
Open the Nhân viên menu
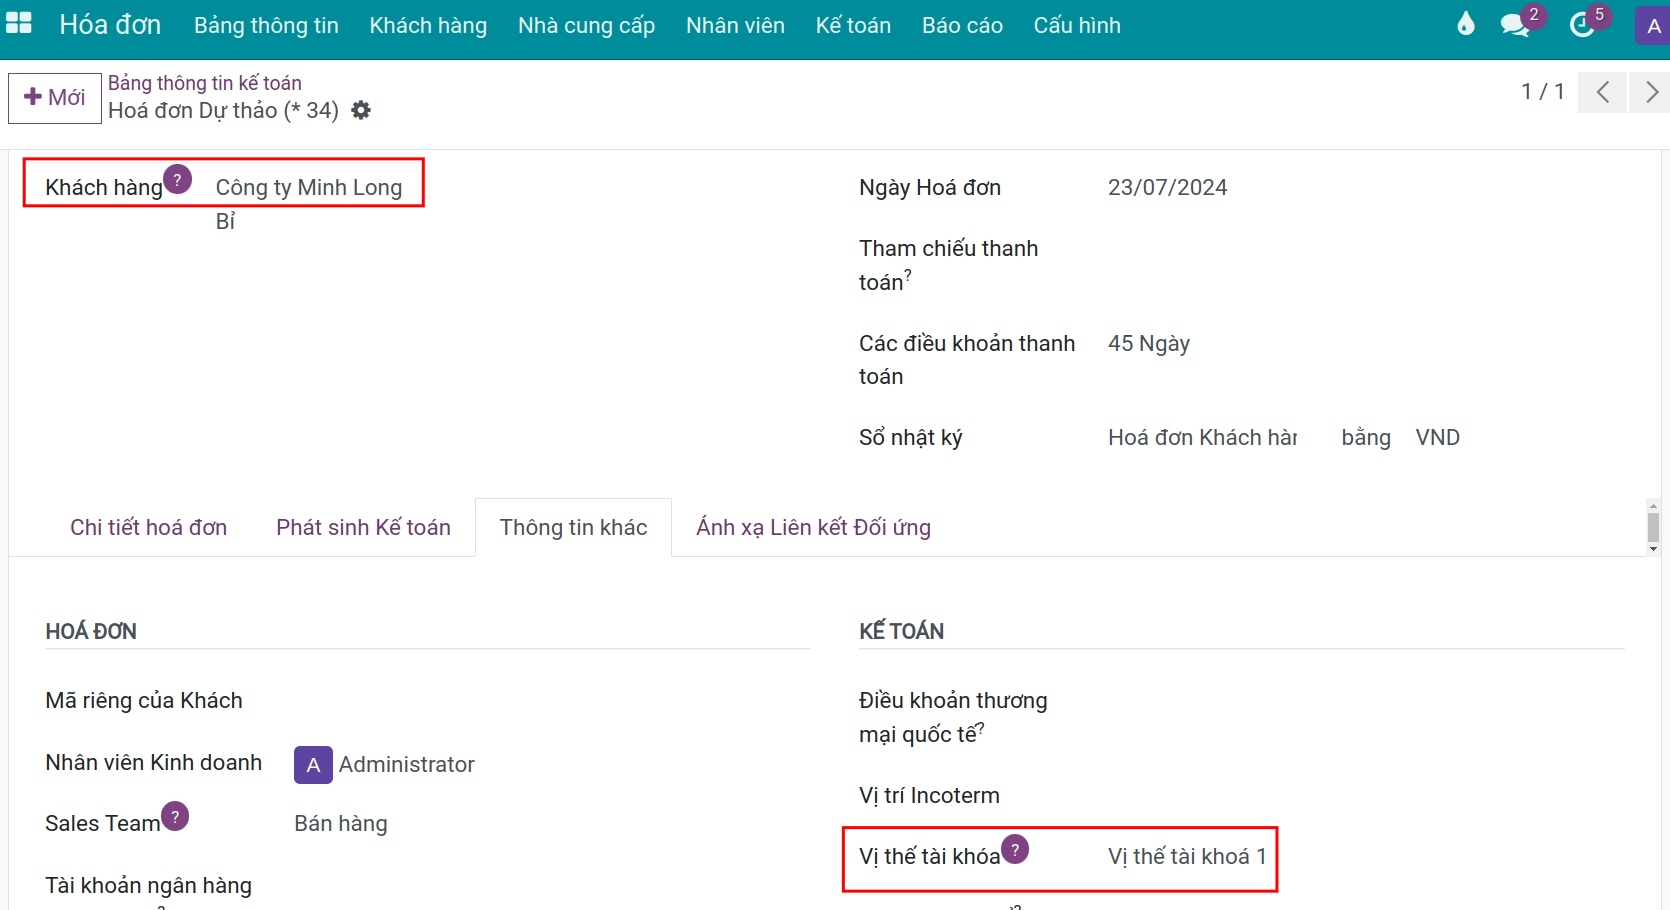click(735, 25)
